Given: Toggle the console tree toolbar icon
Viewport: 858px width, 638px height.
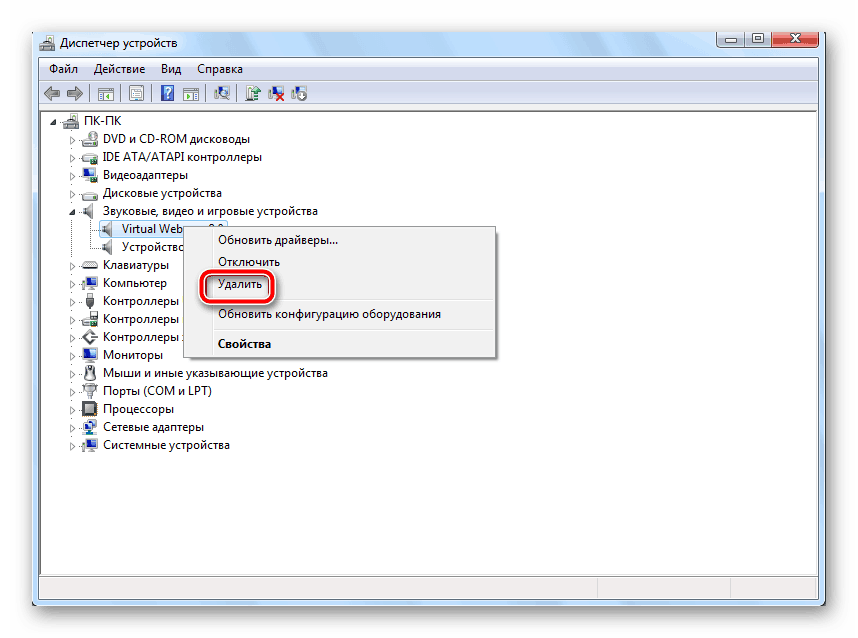Looking at the screenshot, I should (x=106, y=94).
